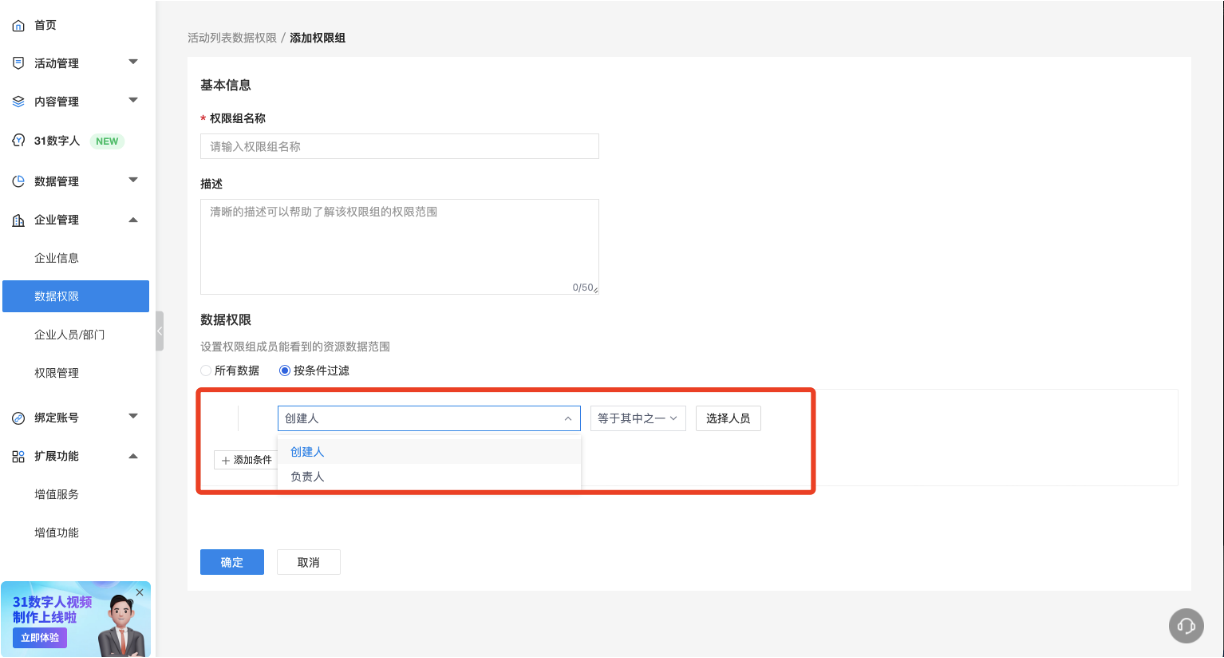Viewport: 1224px width, 658px height.
Task: Focus the 描述 text area
Action: click(x=399, y=247)
